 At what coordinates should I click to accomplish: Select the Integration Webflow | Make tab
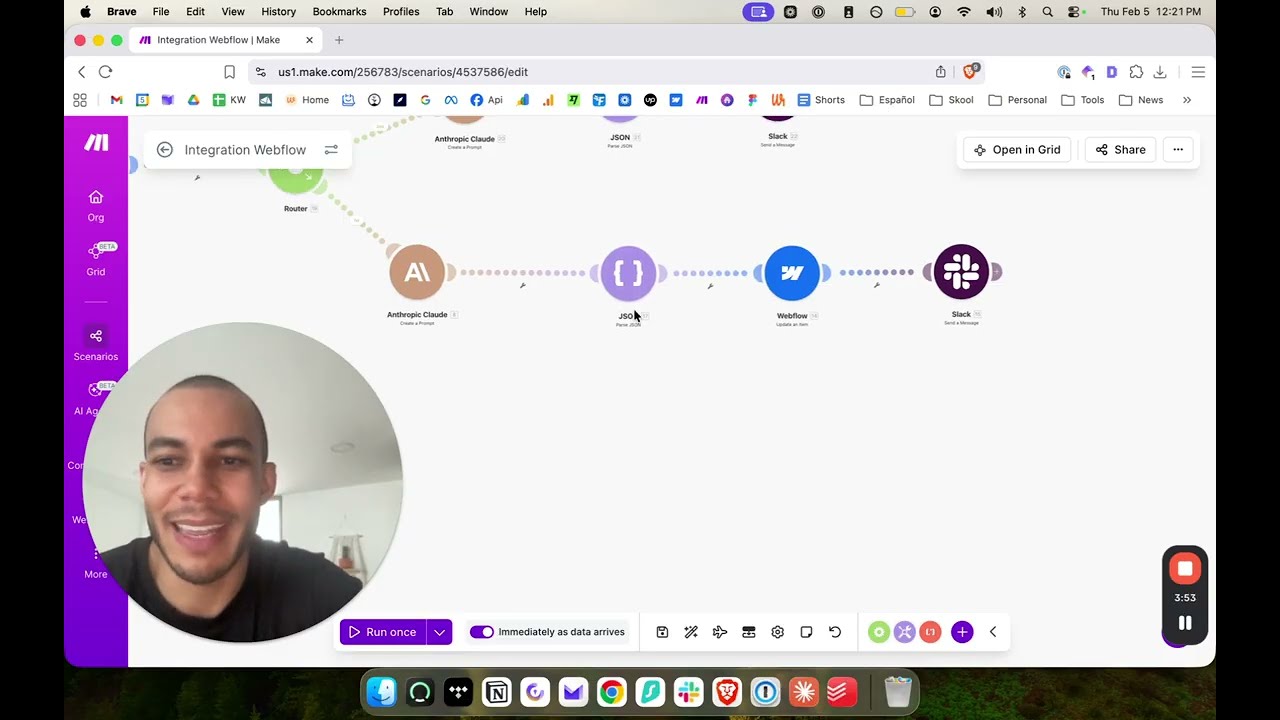pyautogui.click(x=226, y=40)
